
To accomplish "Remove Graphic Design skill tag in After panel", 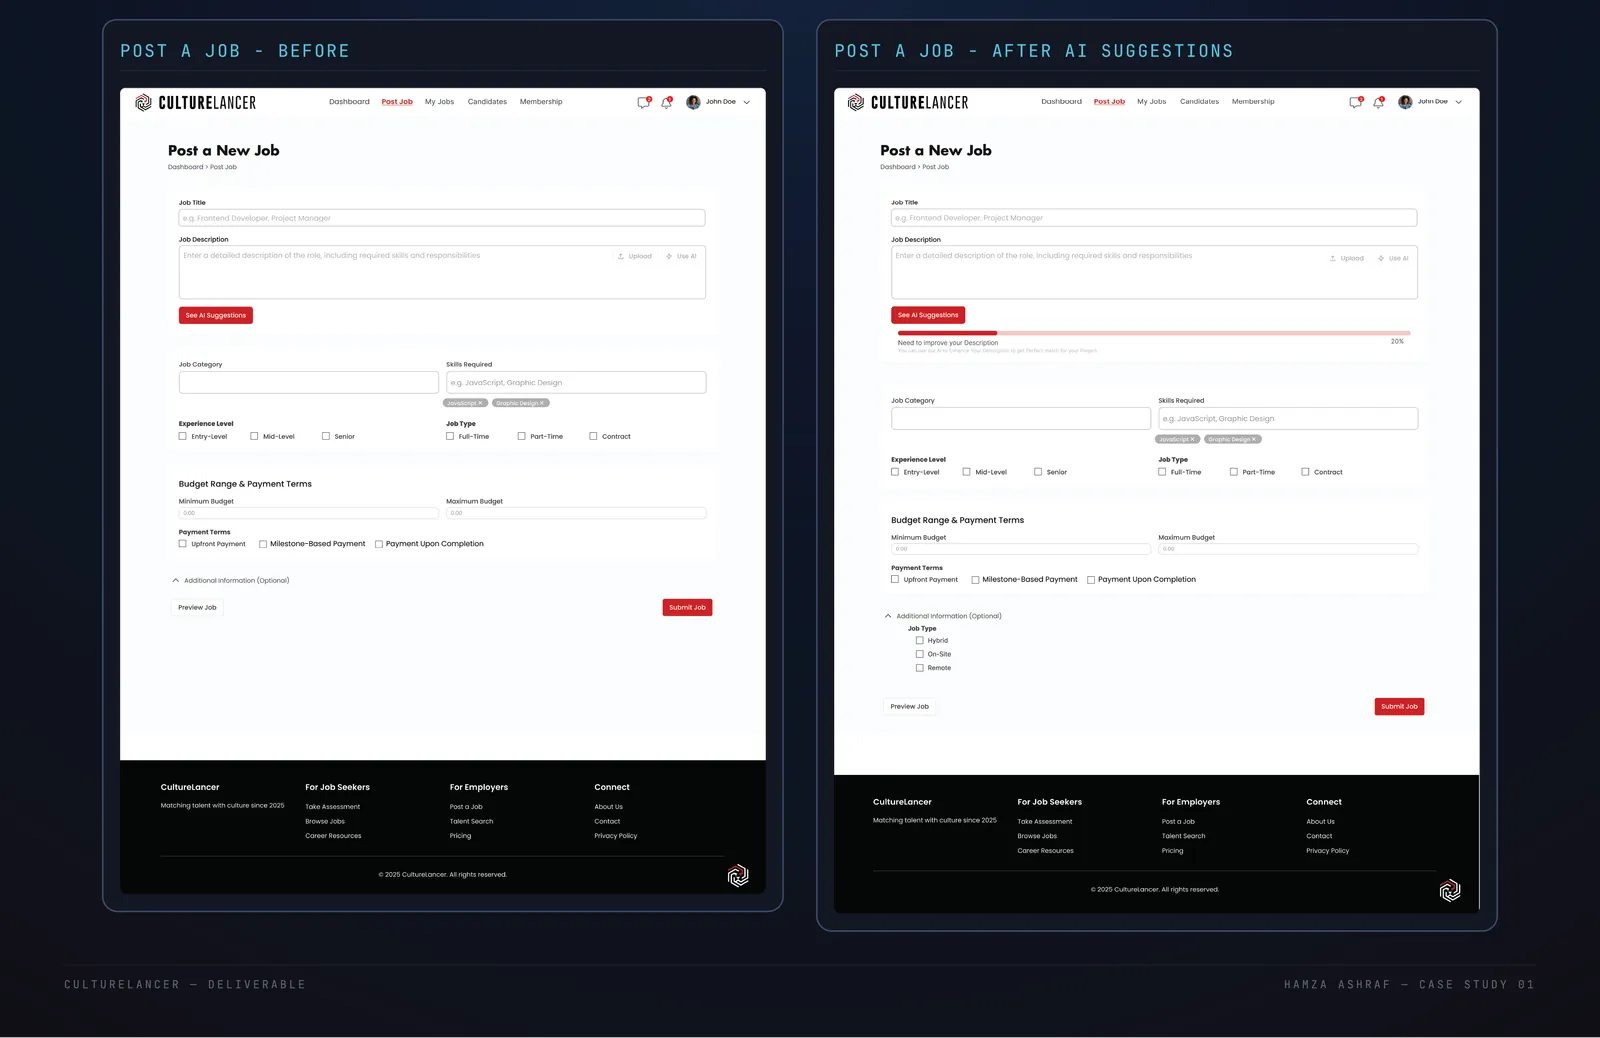I will 1254,439.
